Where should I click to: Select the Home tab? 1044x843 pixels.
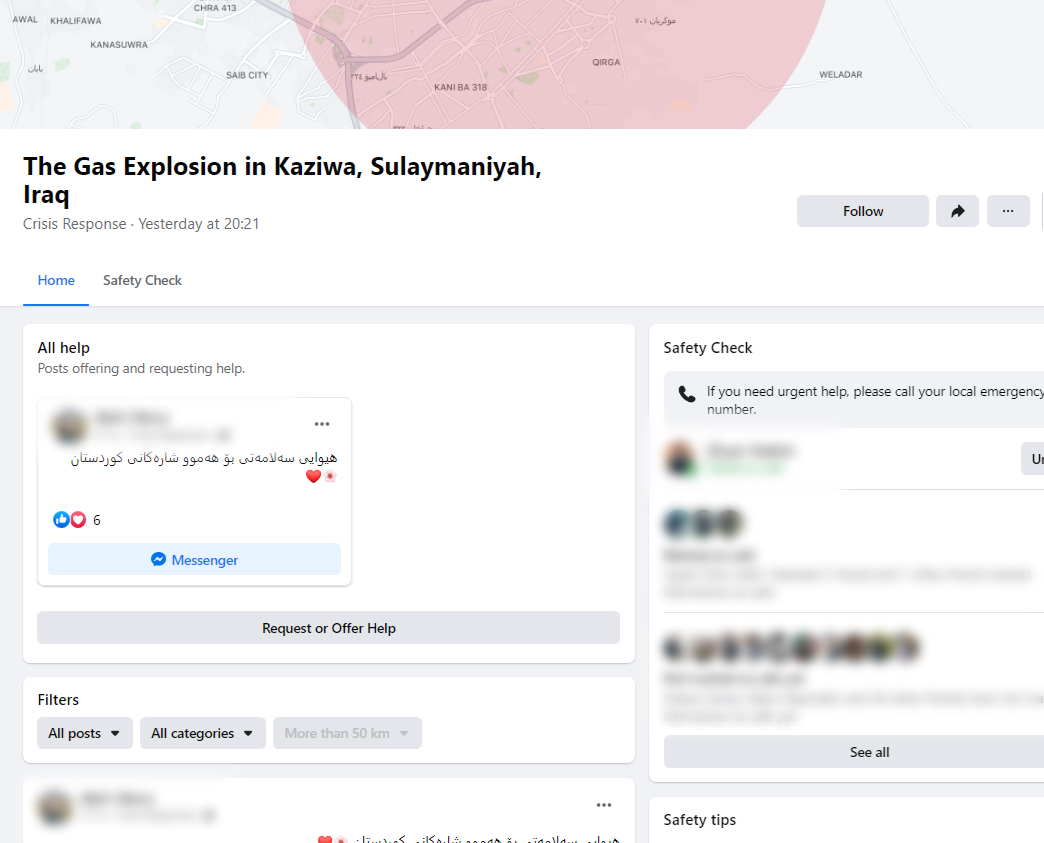56,280
